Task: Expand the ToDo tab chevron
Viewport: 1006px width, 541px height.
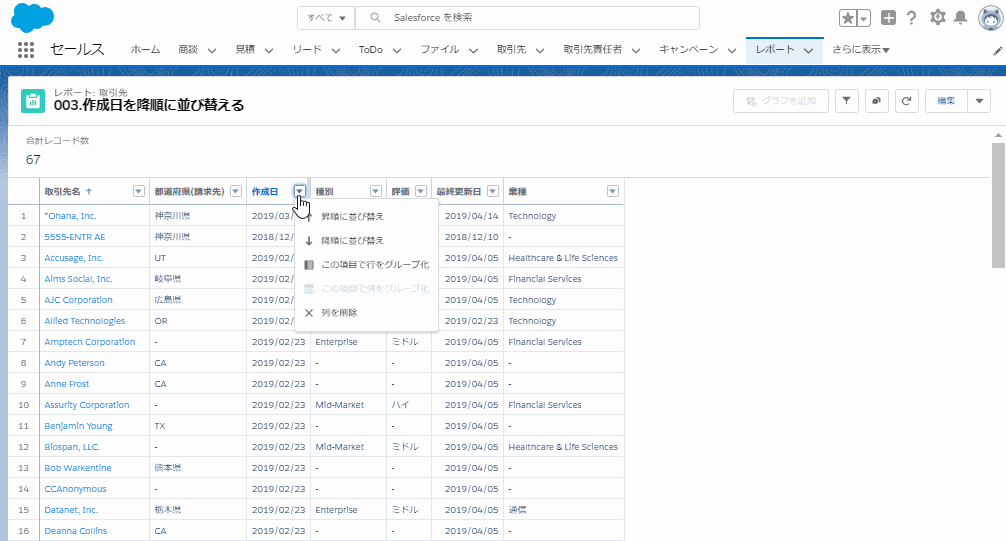Action: [397, 50]
